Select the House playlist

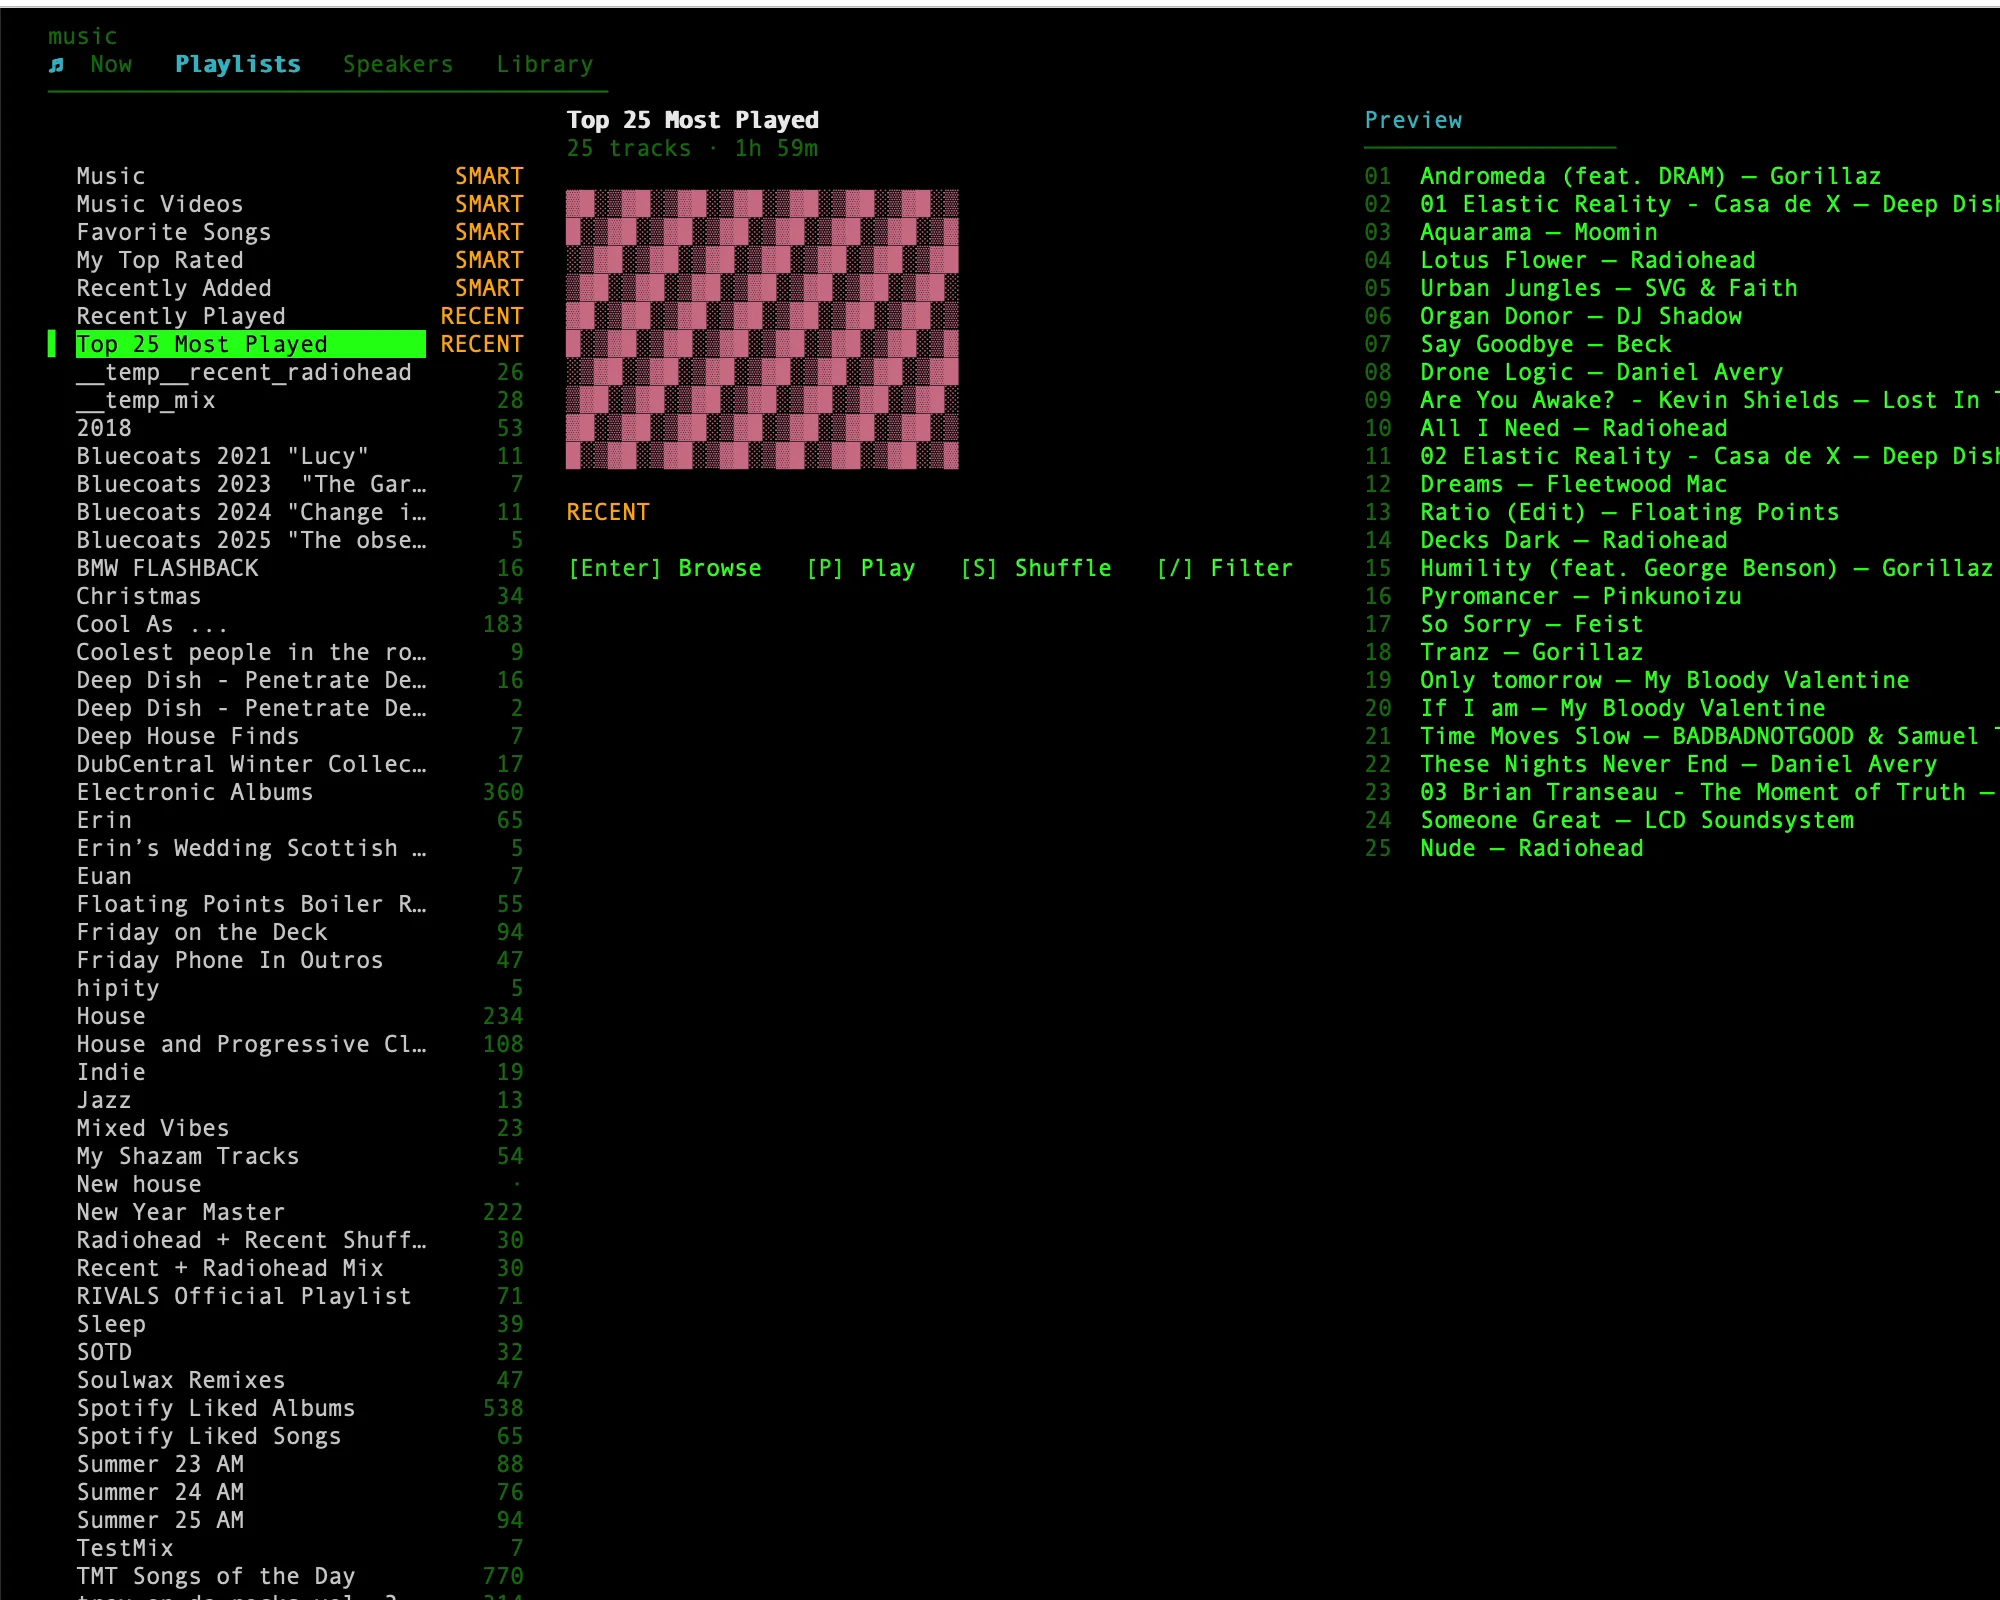(300, 1016)
